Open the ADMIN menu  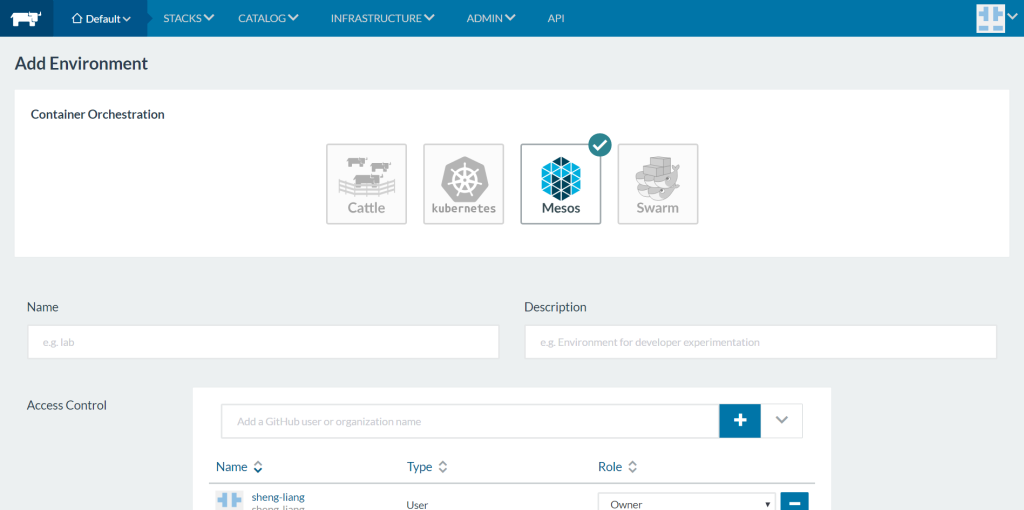(x=491, y=18)
